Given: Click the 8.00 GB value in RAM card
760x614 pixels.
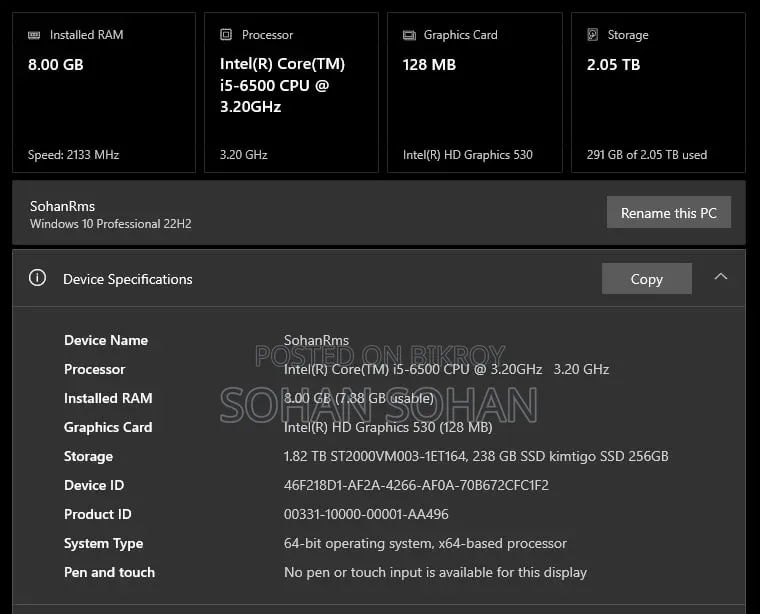Looking at the screenshot, I should click(56, 64).
